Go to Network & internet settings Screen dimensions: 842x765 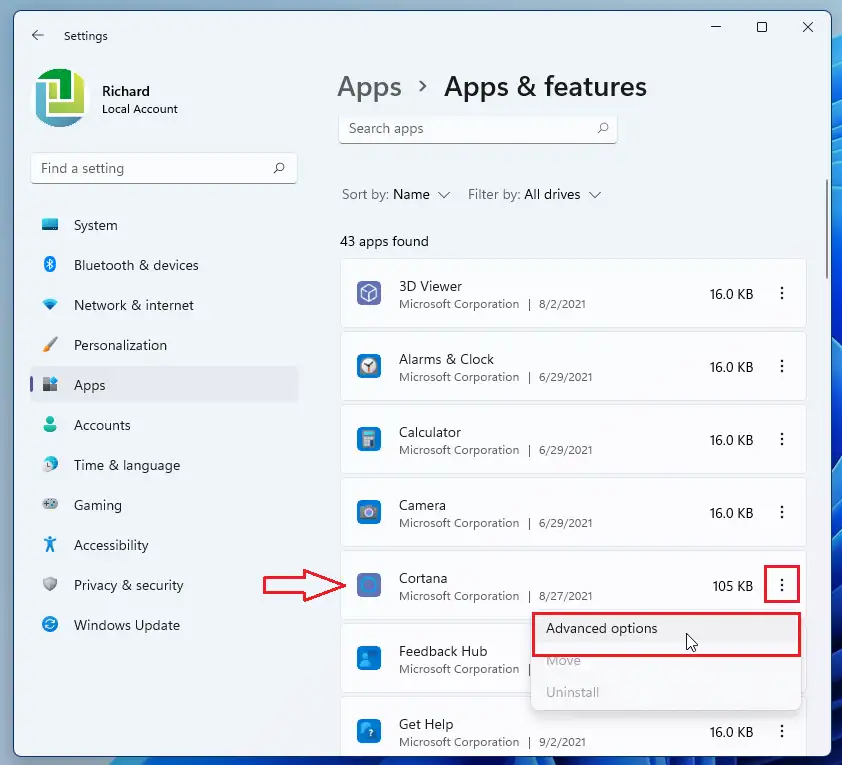point(164,305)
